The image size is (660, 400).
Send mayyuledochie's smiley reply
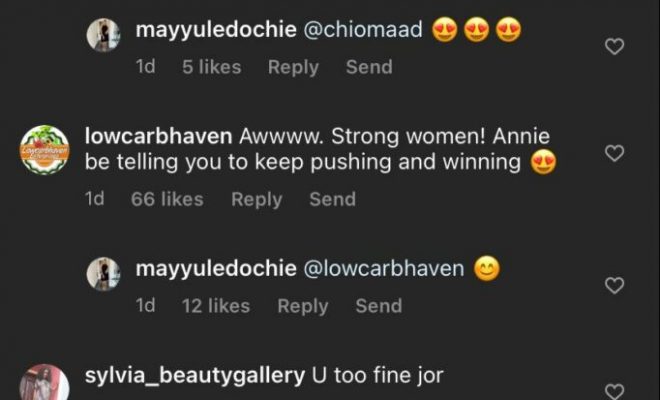click(x=378, y=306)
